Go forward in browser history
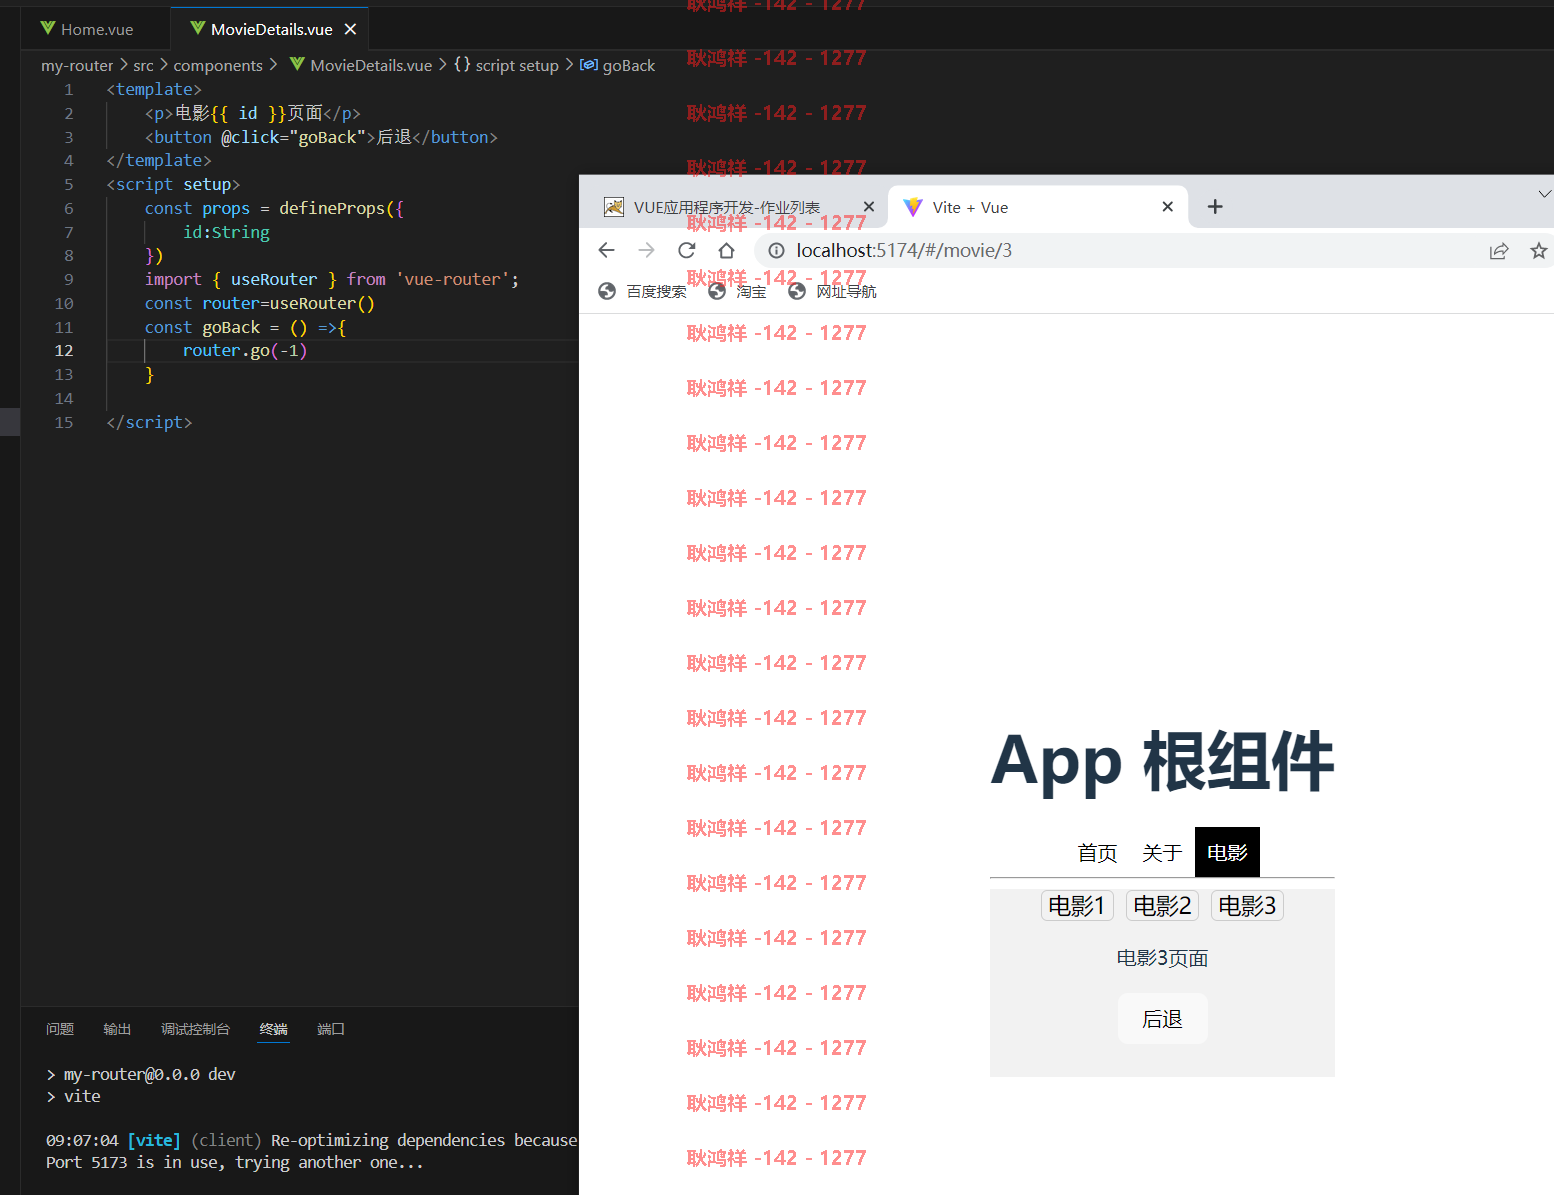This screenshot has height=1195, width=1554. tap(646, 250)
